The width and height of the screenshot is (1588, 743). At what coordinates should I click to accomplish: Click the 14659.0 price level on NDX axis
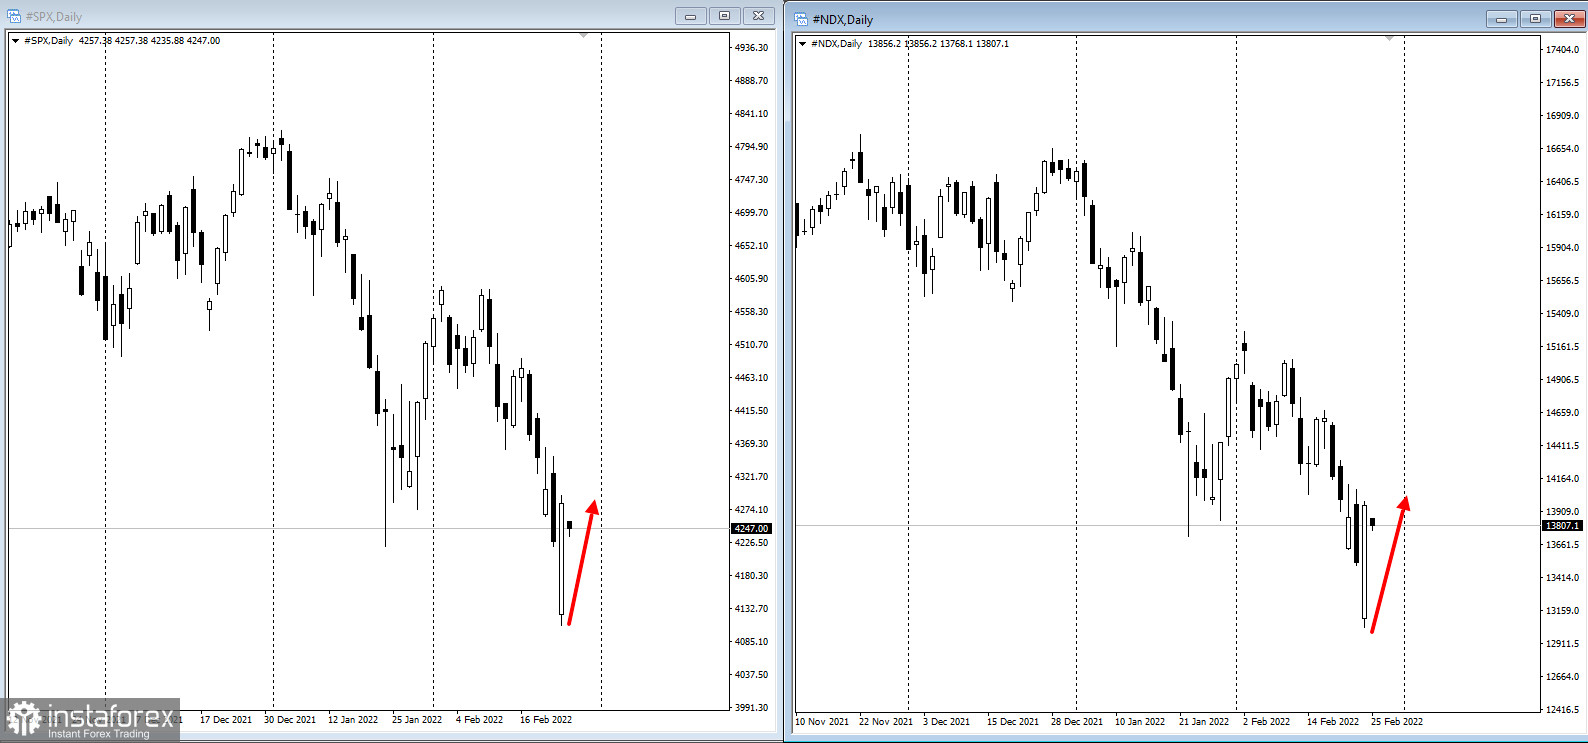[x=1562, y=413]
